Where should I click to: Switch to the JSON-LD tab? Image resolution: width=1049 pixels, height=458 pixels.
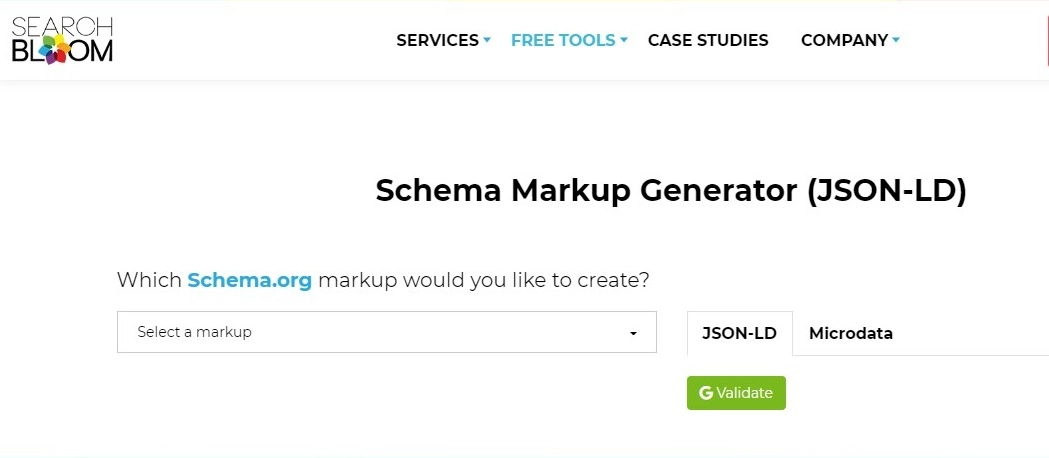click(739, 333)
